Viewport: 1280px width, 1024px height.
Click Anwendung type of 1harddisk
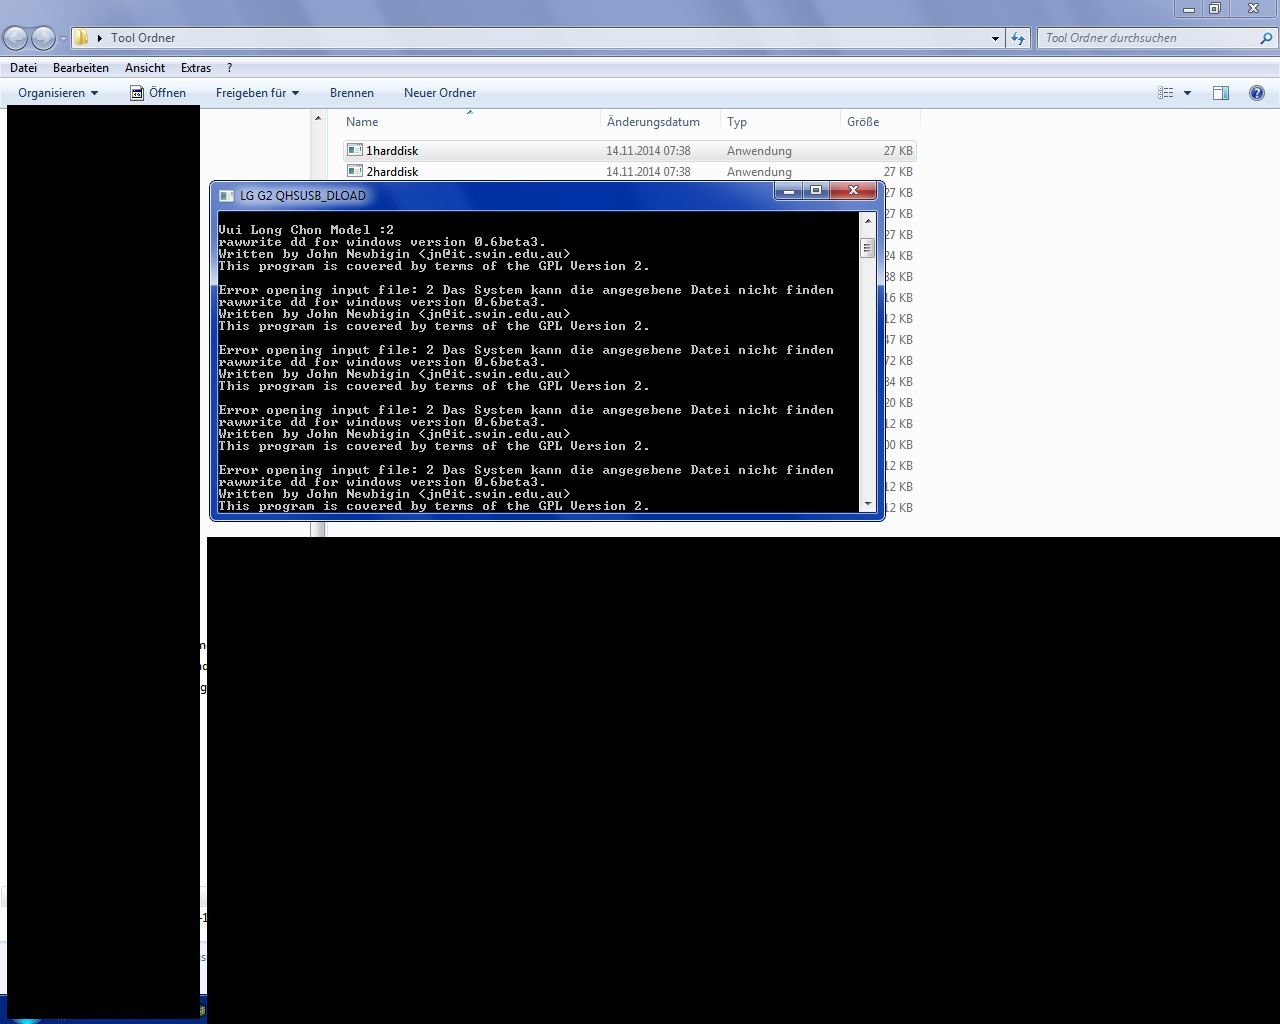(759, 151)
